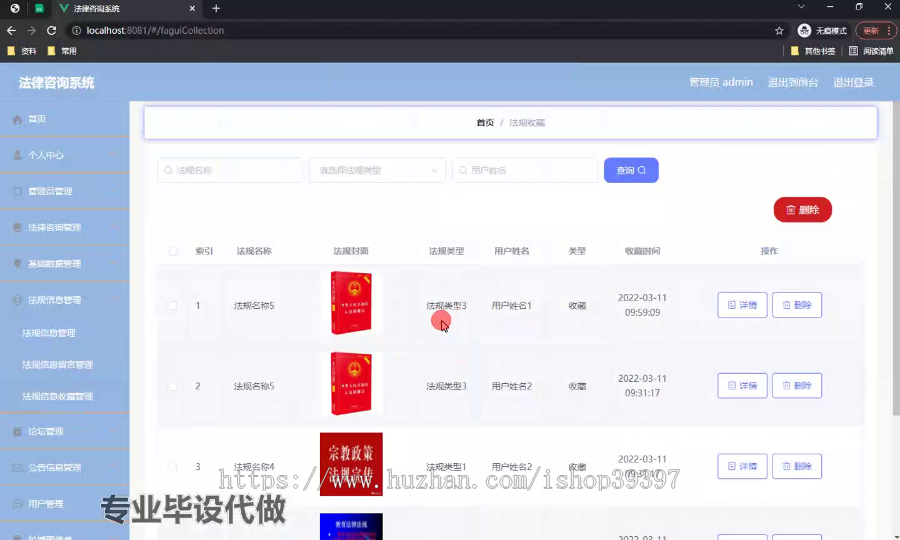Tick the checkbox for row 1 法规名称5
Screen dimensions: 900x540
pyautogui.click(x=172, y=305)
